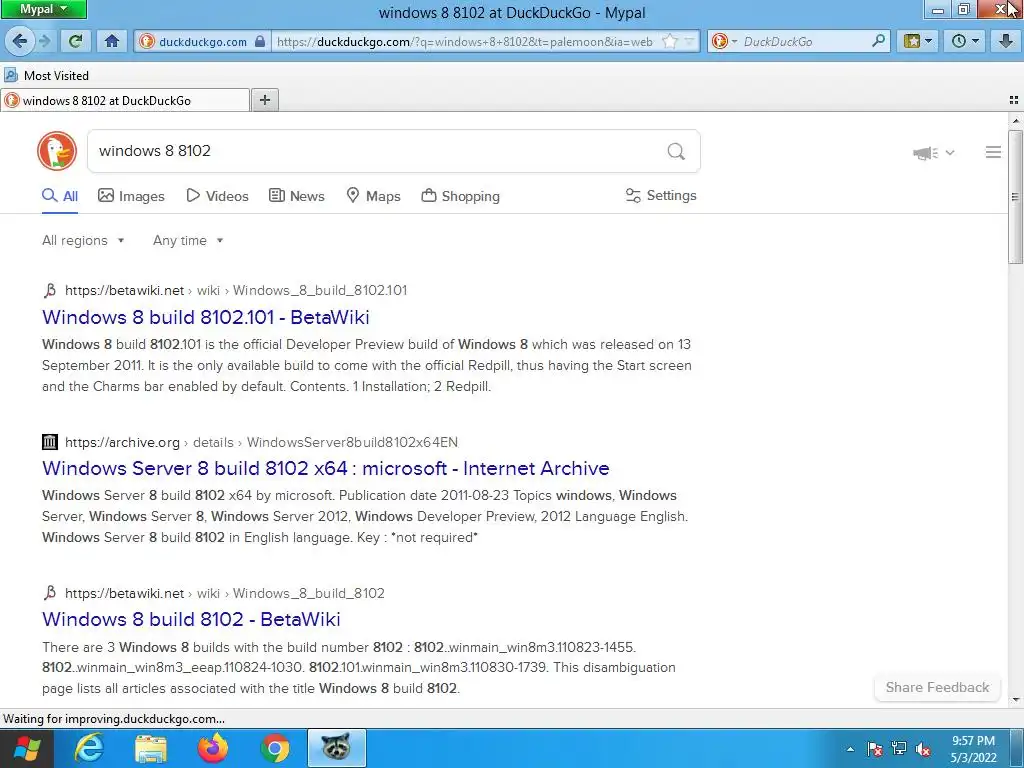This screenshot has width=1024, height=768.
Task: Open the DuckDuckGo hamburger menu
Action: tap(993, 152)
